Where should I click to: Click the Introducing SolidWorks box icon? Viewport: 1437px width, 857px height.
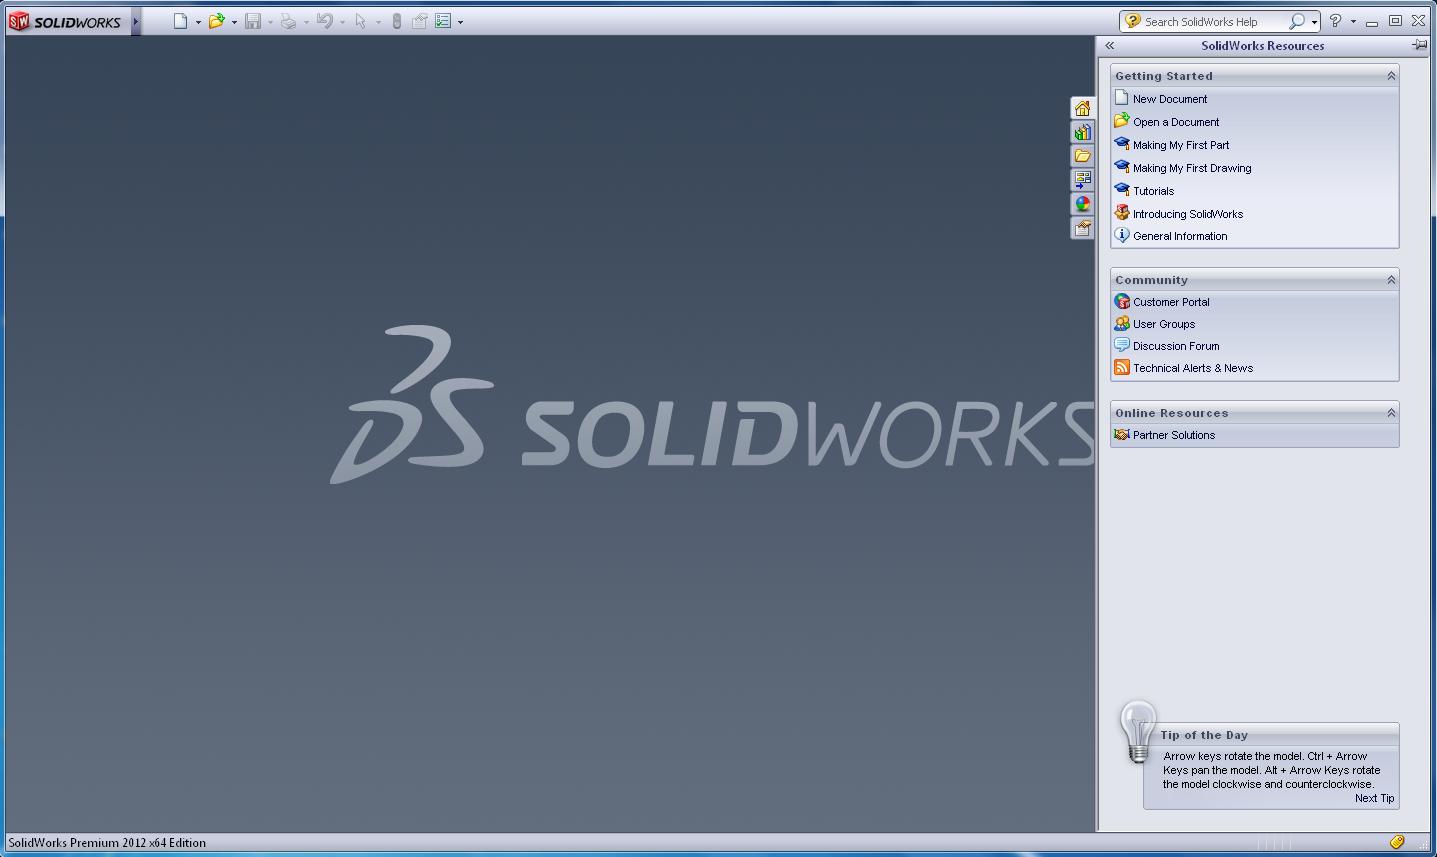[x=1122, y=213]
